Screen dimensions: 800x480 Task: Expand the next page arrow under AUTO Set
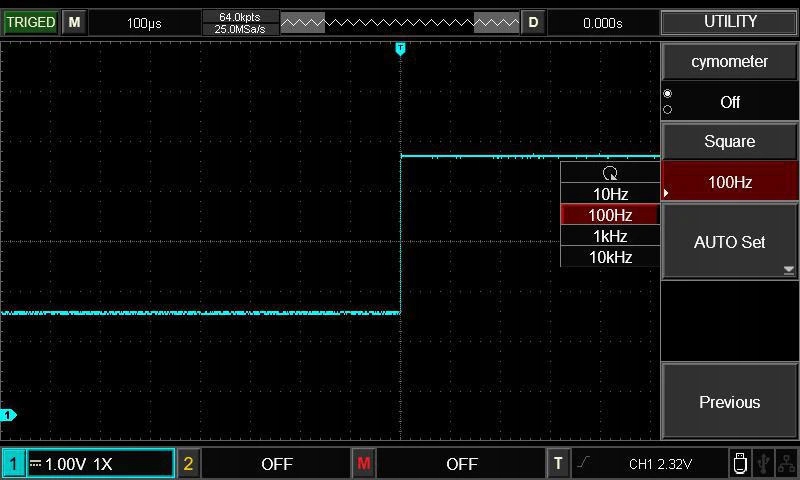[x=788, y=270]
